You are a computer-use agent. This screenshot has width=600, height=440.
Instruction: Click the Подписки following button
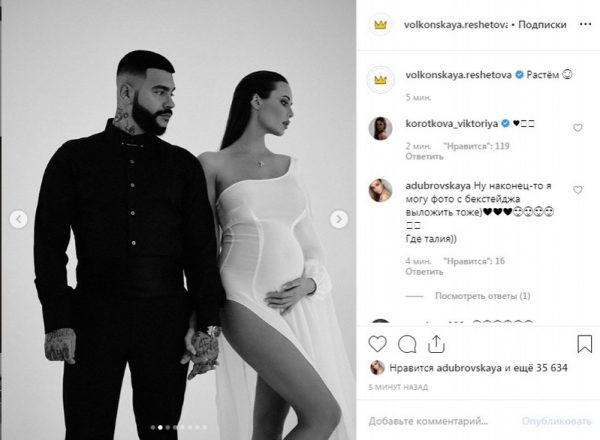click(x=542, y=24)
